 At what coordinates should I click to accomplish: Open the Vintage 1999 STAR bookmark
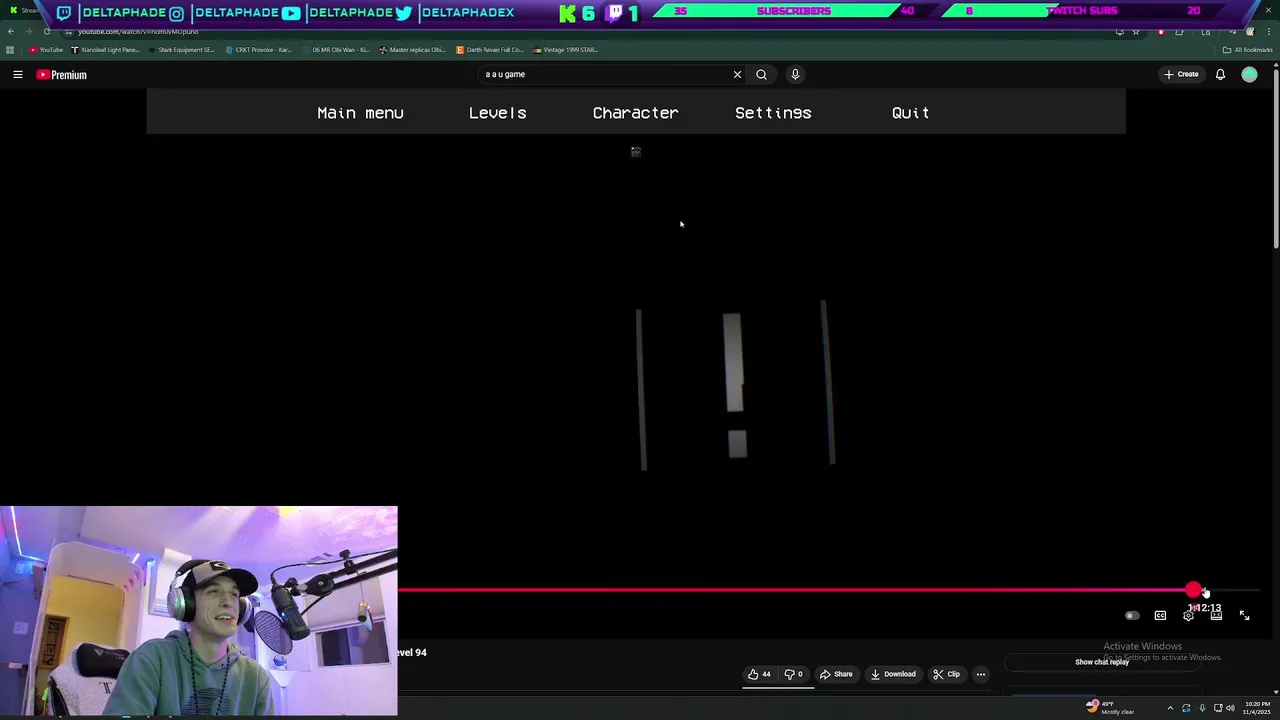566,50
